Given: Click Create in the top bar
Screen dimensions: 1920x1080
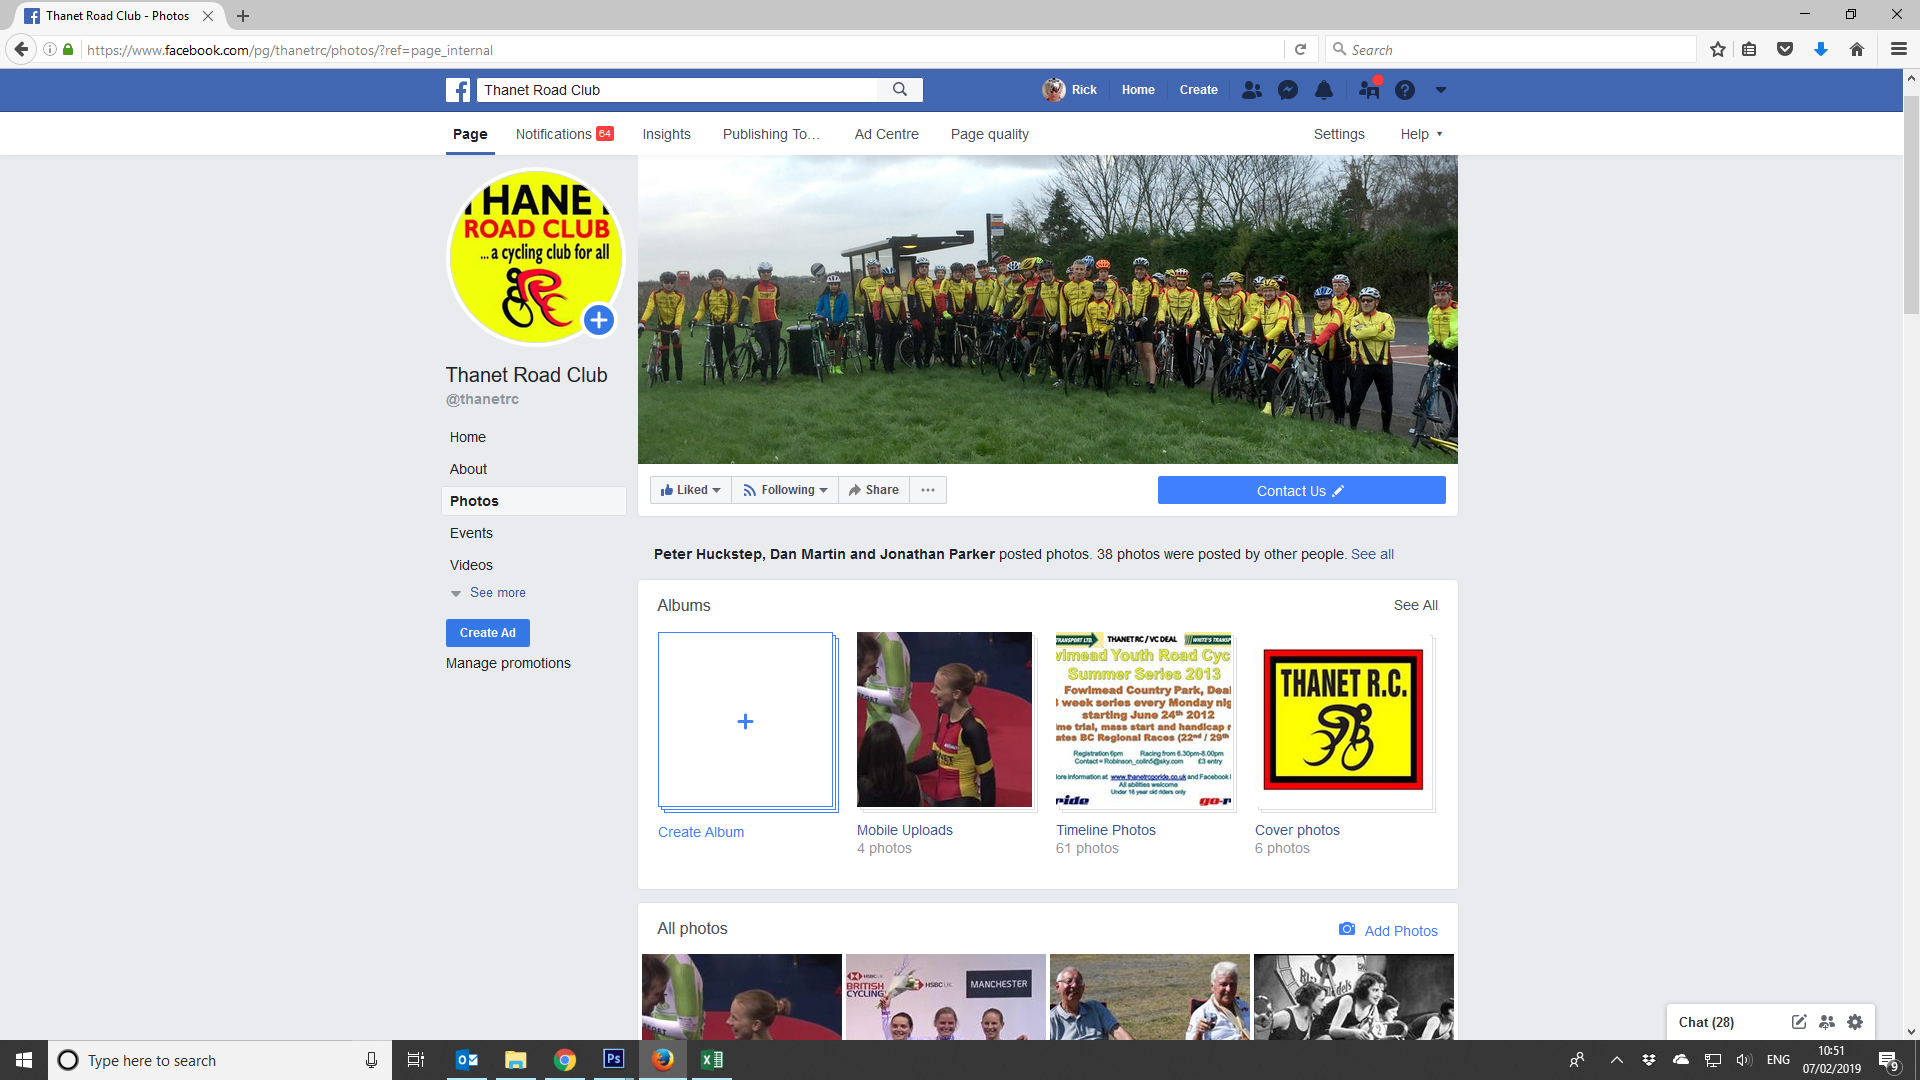Looking at the screenshot, I should (1198, 90).
